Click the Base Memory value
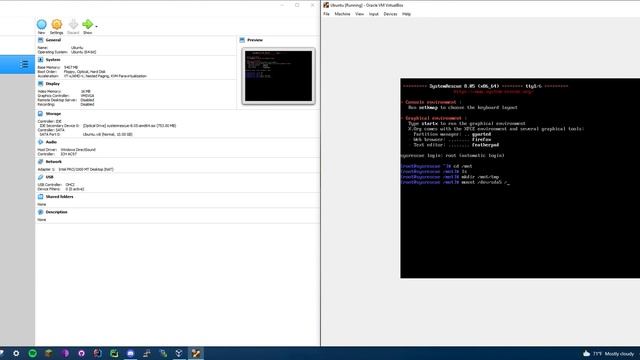 71,67
